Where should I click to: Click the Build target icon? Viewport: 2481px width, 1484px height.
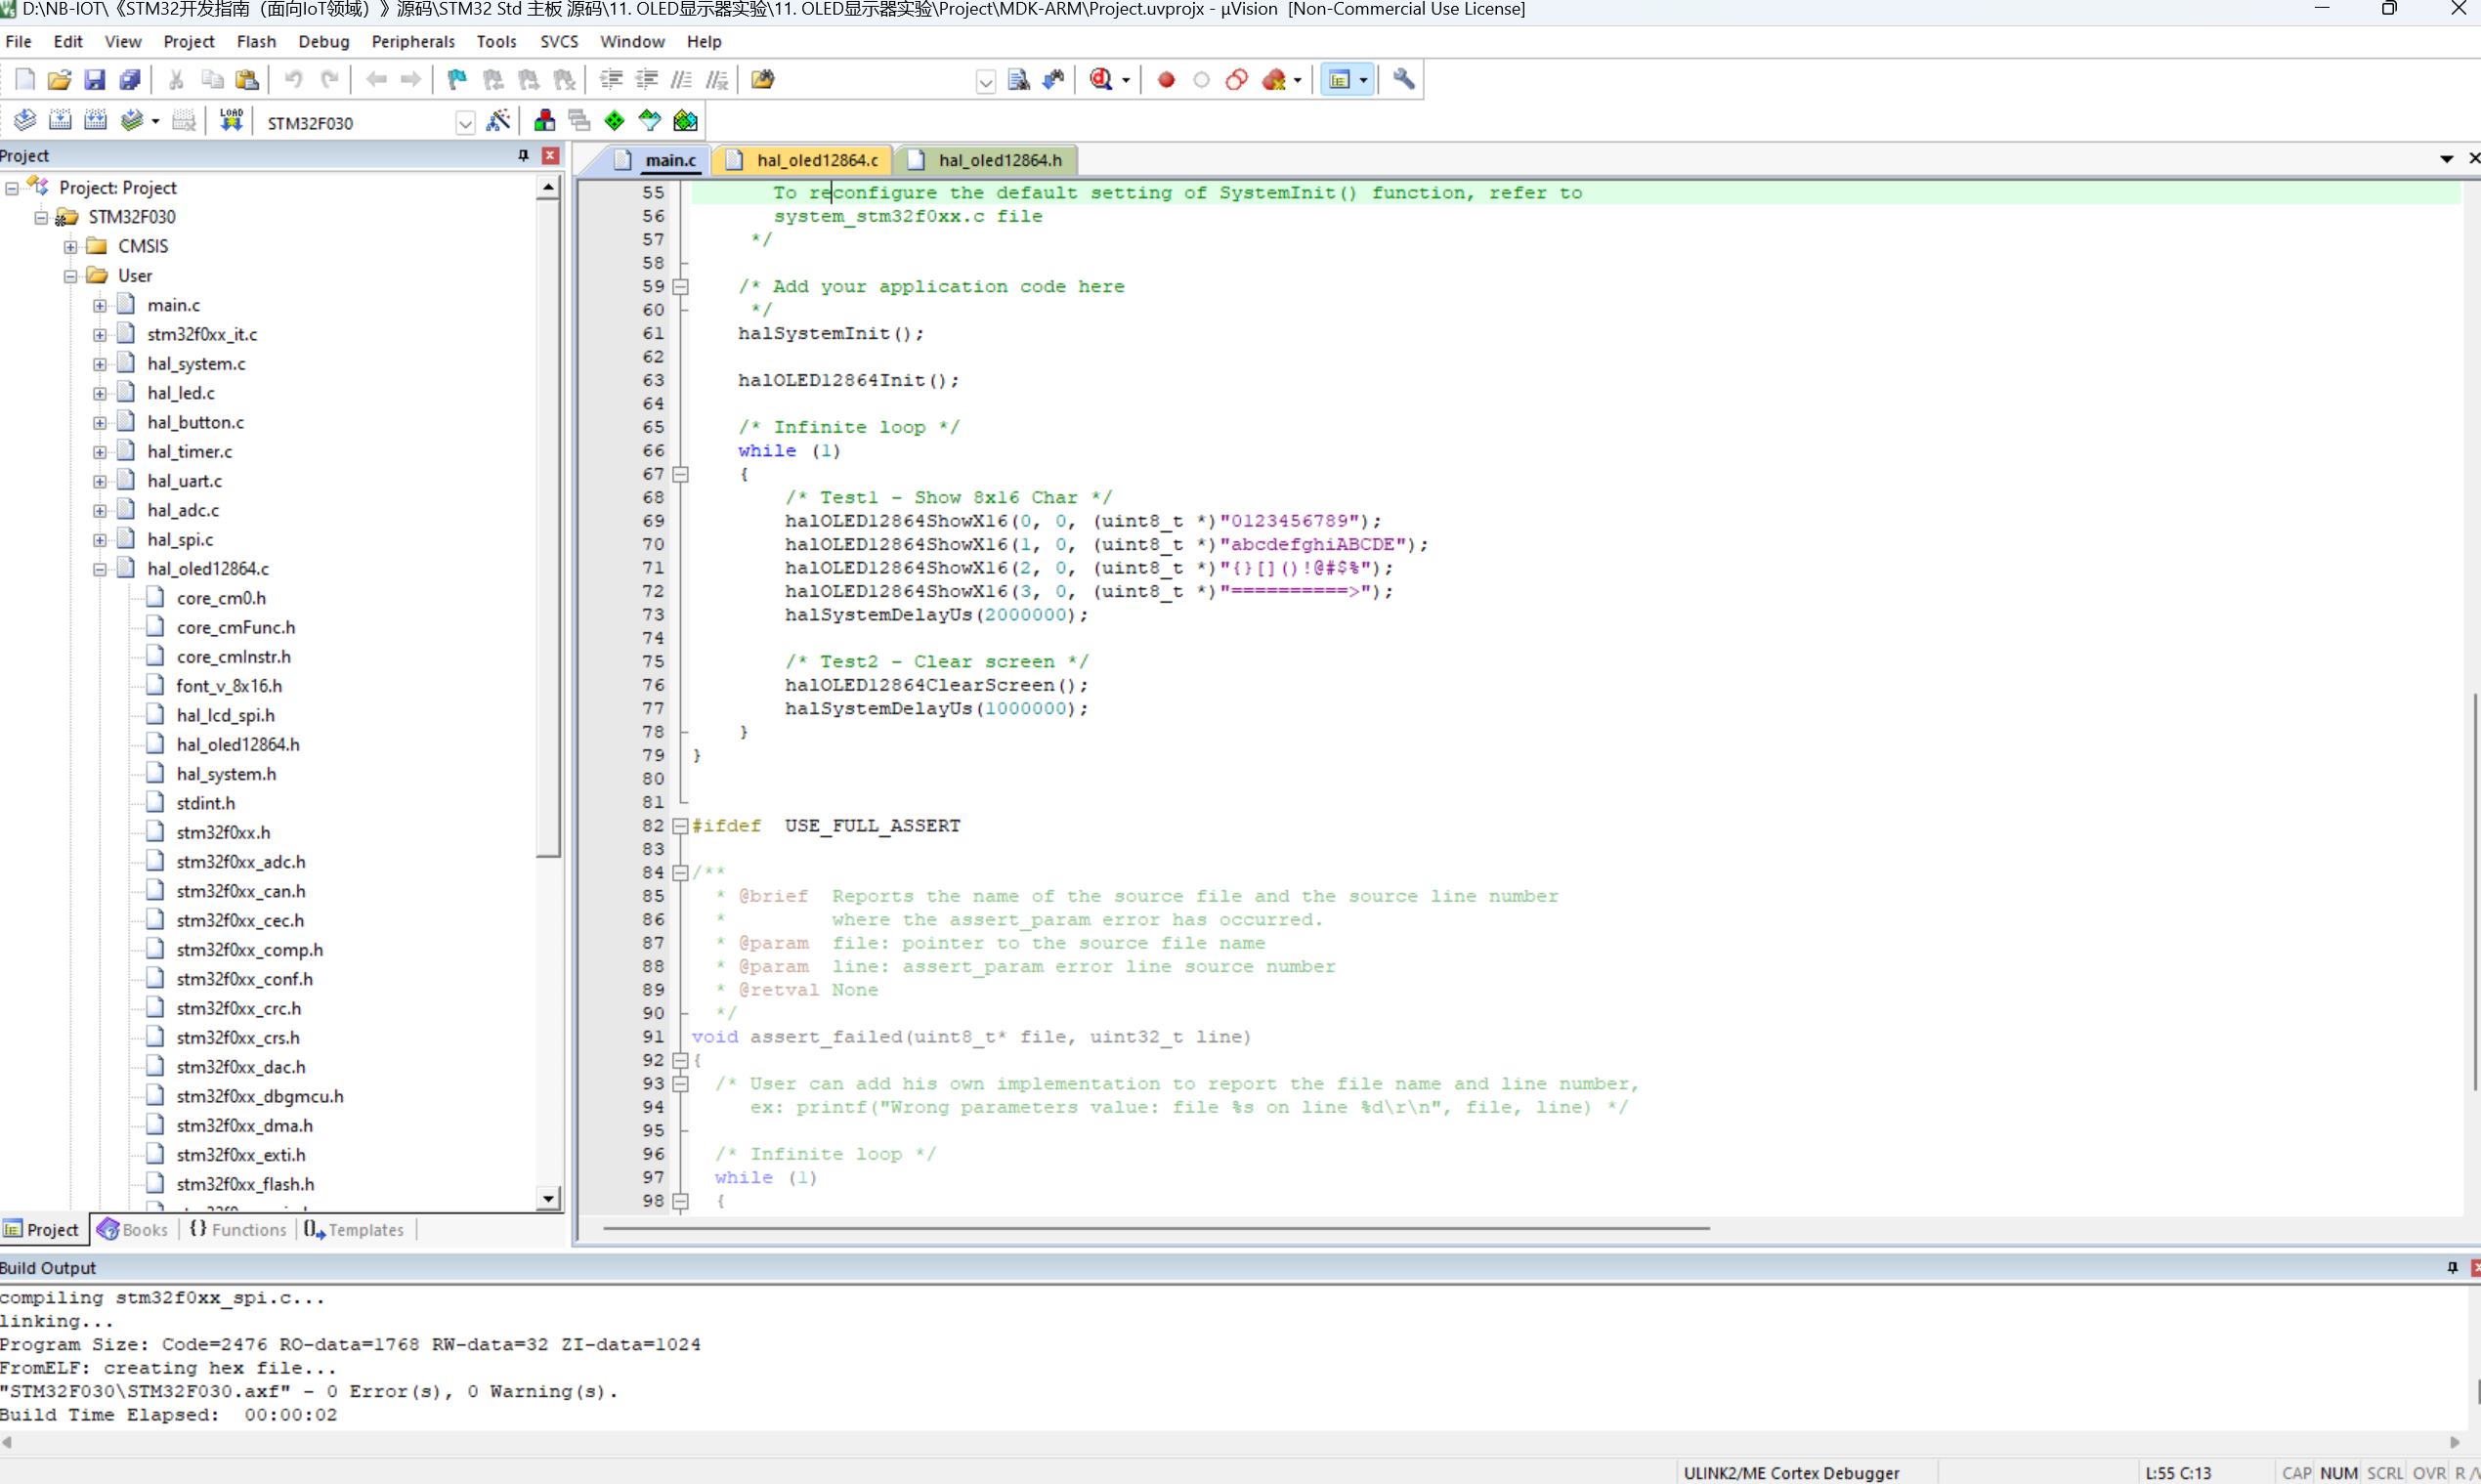click(x=60, y=121)
